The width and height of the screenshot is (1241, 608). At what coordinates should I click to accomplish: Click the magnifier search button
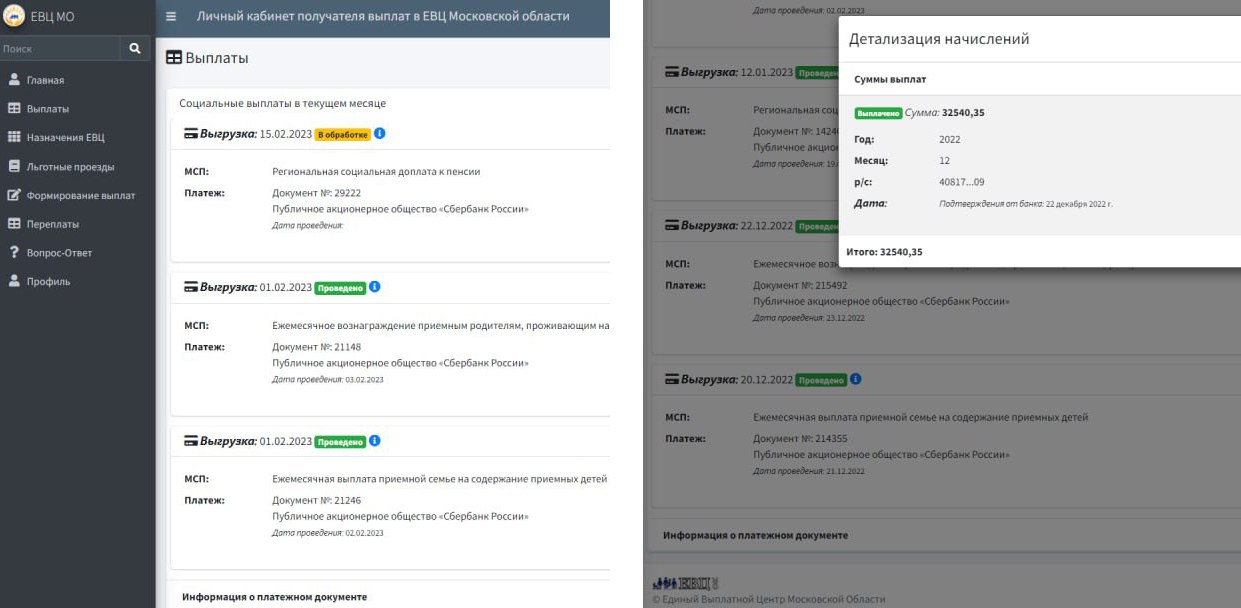[x=135, y=48]
